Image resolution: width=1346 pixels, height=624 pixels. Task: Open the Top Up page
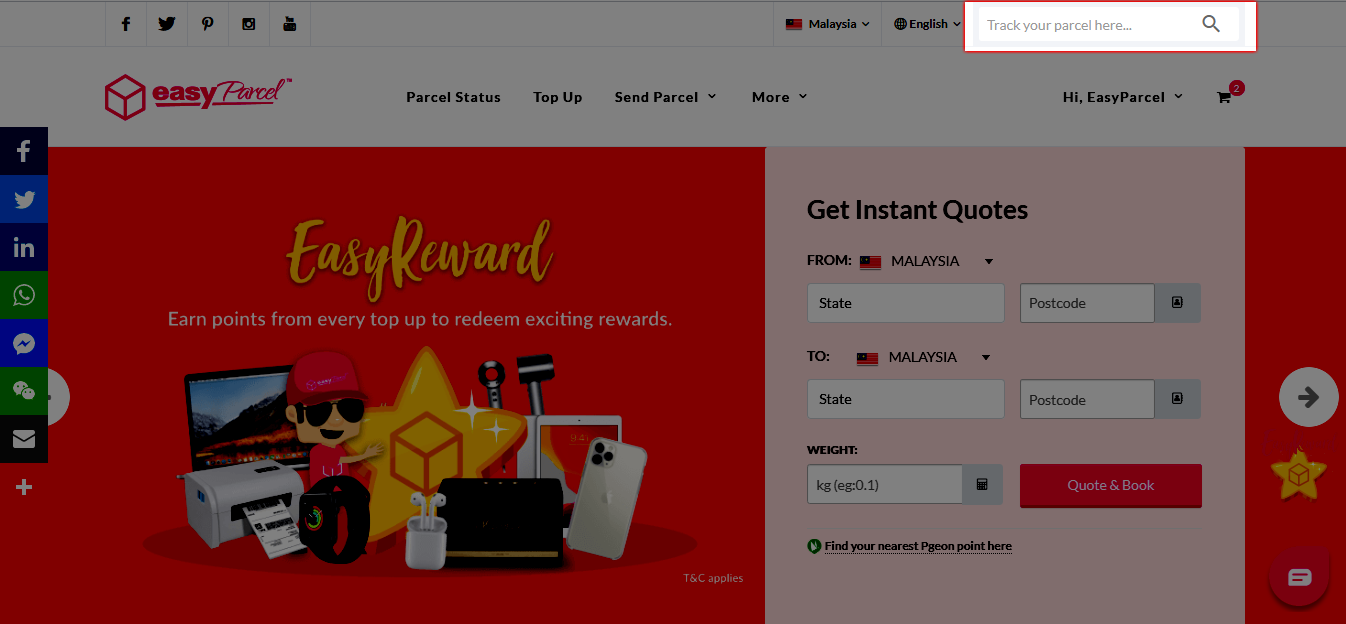pos(557,96)
